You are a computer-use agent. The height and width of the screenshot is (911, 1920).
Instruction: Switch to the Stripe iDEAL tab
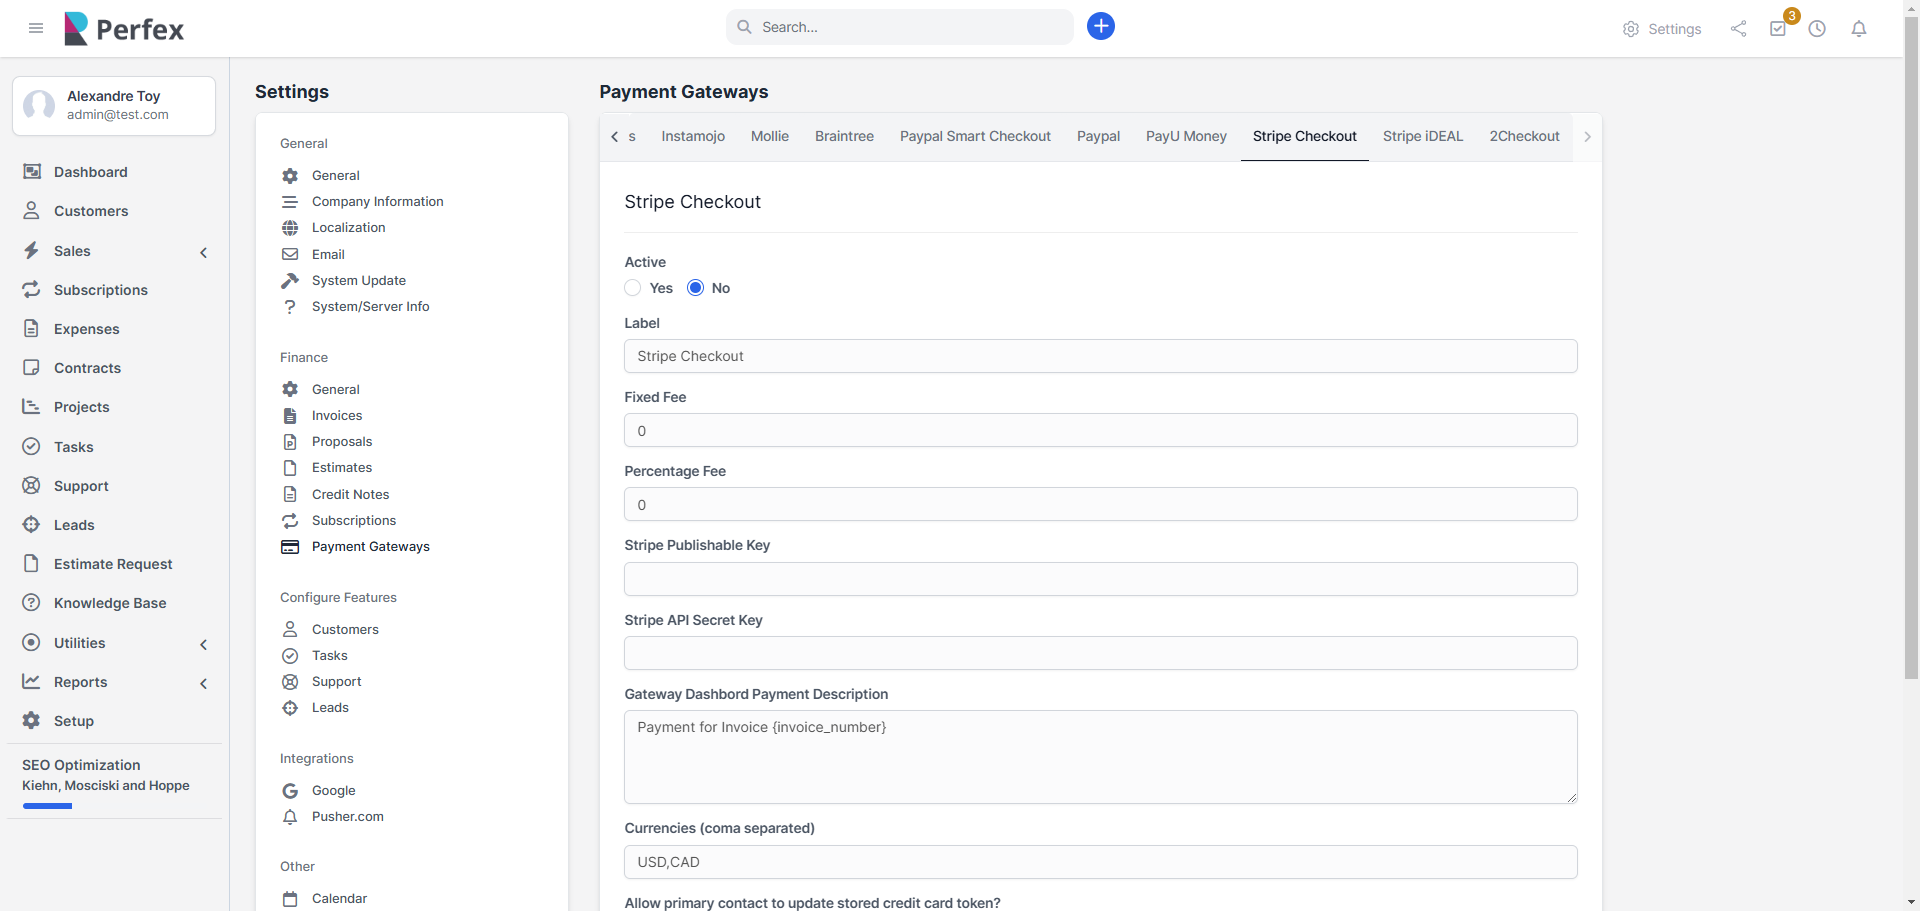click(1422, 136)
